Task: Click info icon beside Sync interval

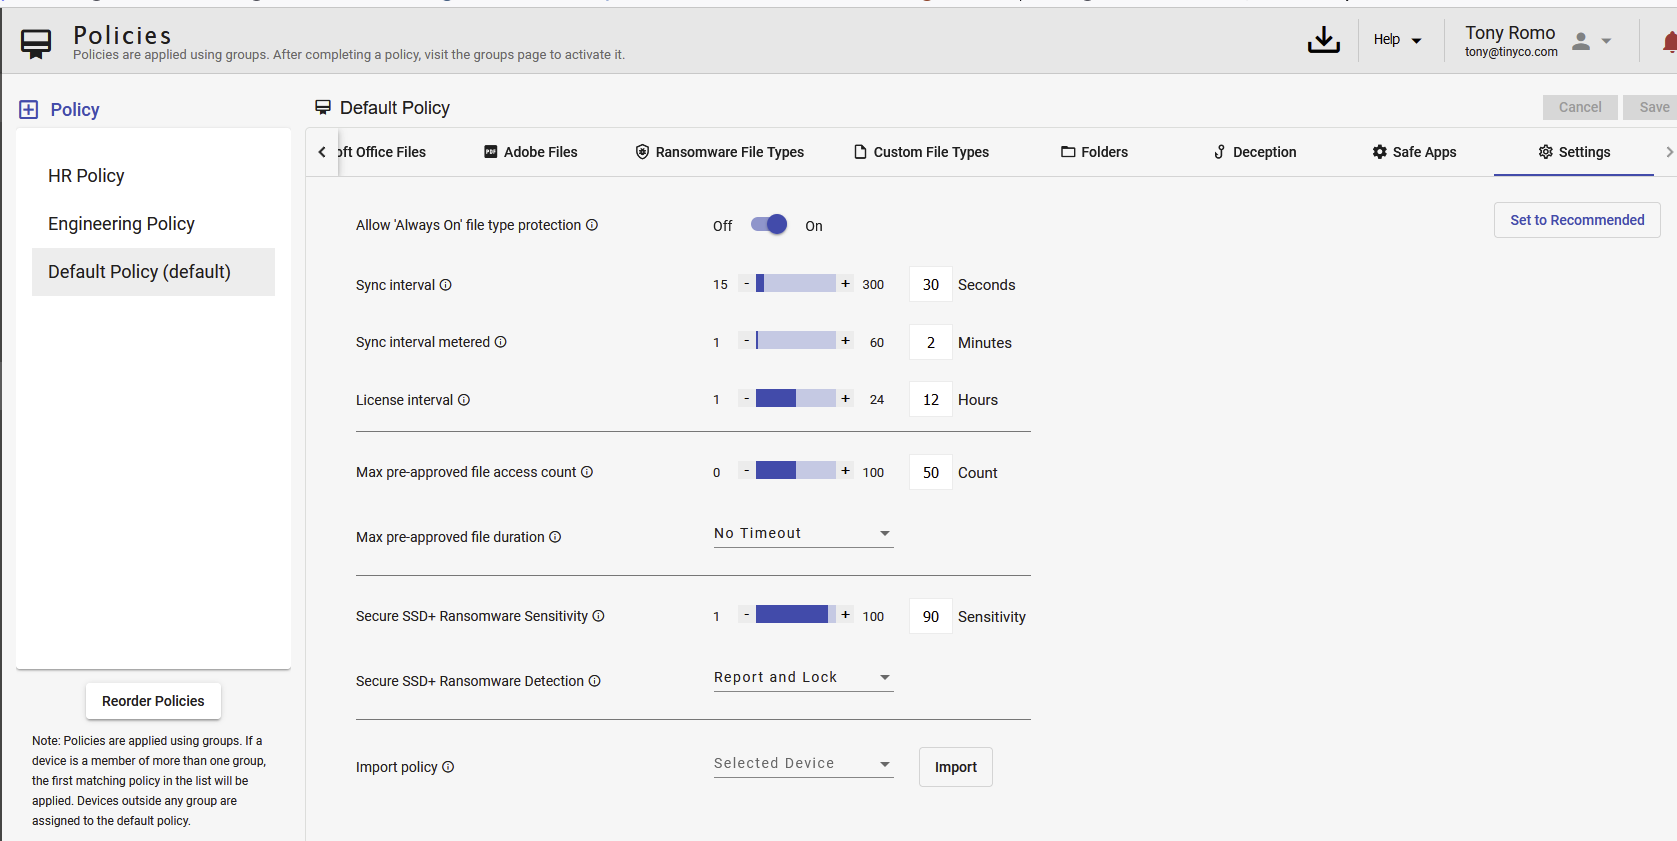Action: tap(446, 285)
